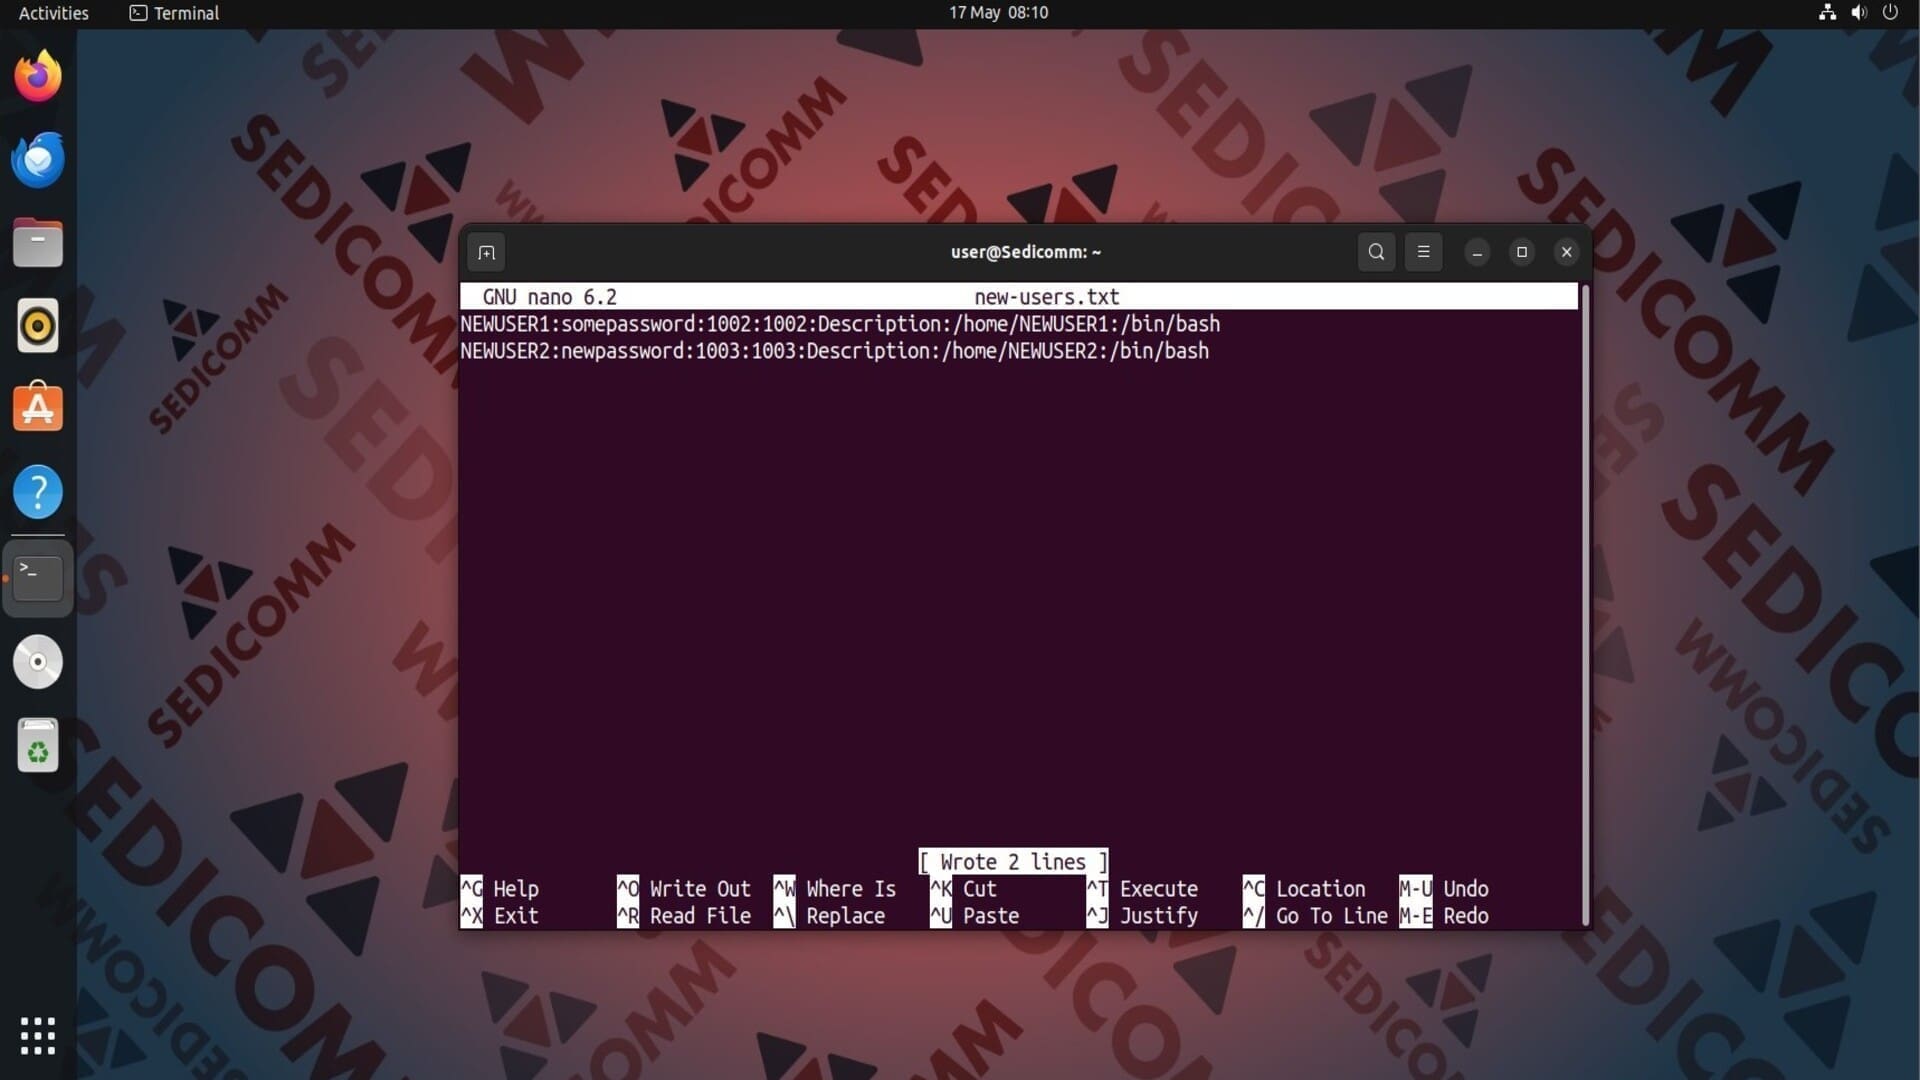Screen dimensions: 1920x1080
Task: Click the terminal vertical scrollbar
Action: 1585,600
